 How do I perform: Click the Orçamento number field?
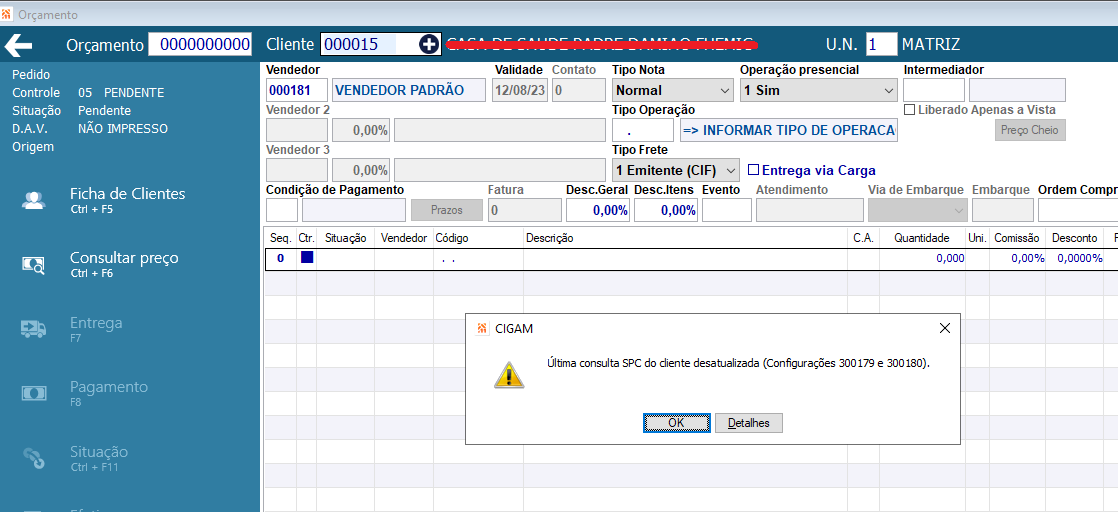(200, 44)
